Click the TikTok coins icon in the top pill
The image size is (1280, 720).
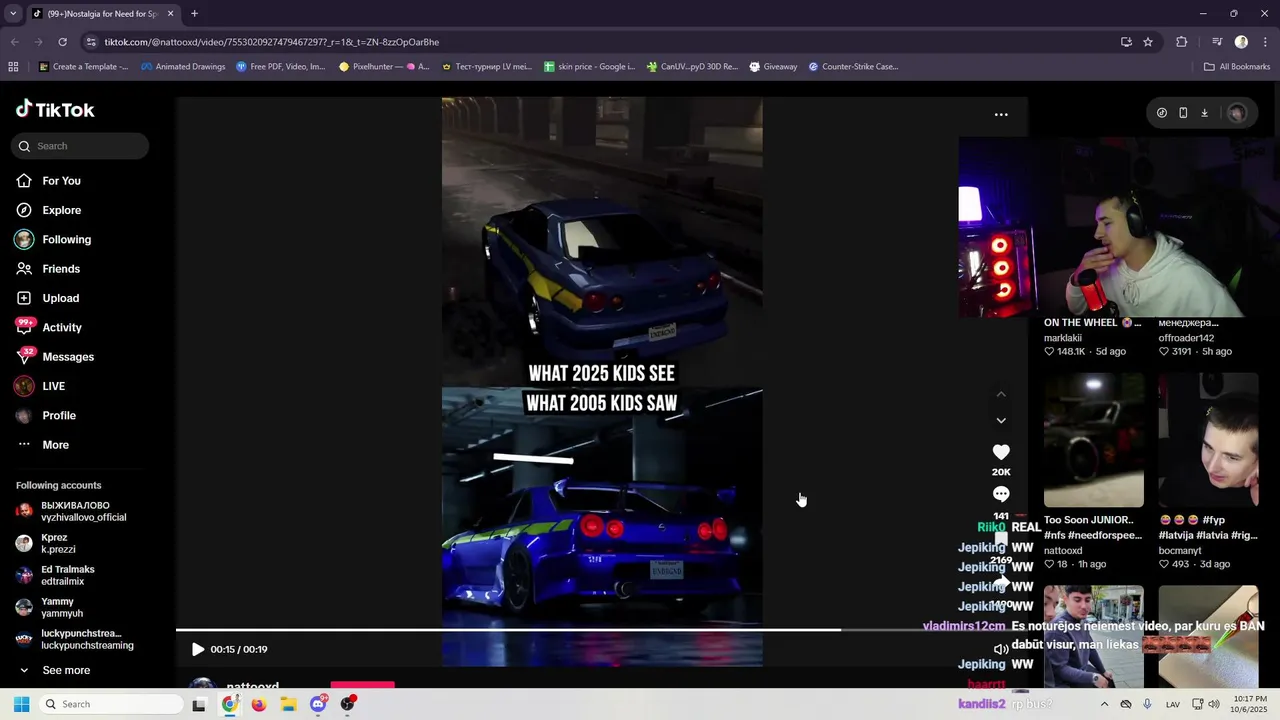point(1161,113)
